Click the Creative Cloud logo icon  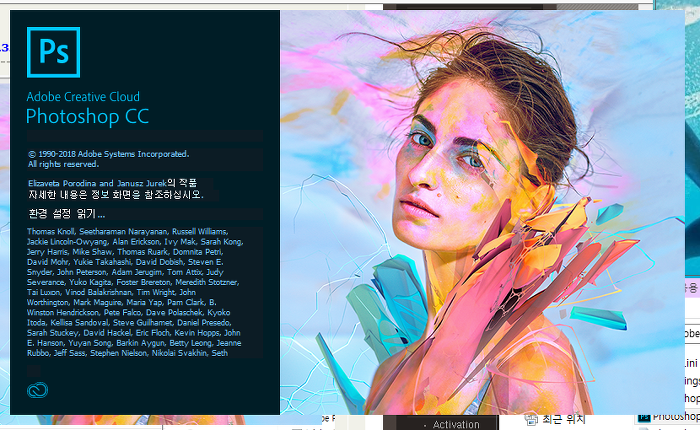pos(38,390)
